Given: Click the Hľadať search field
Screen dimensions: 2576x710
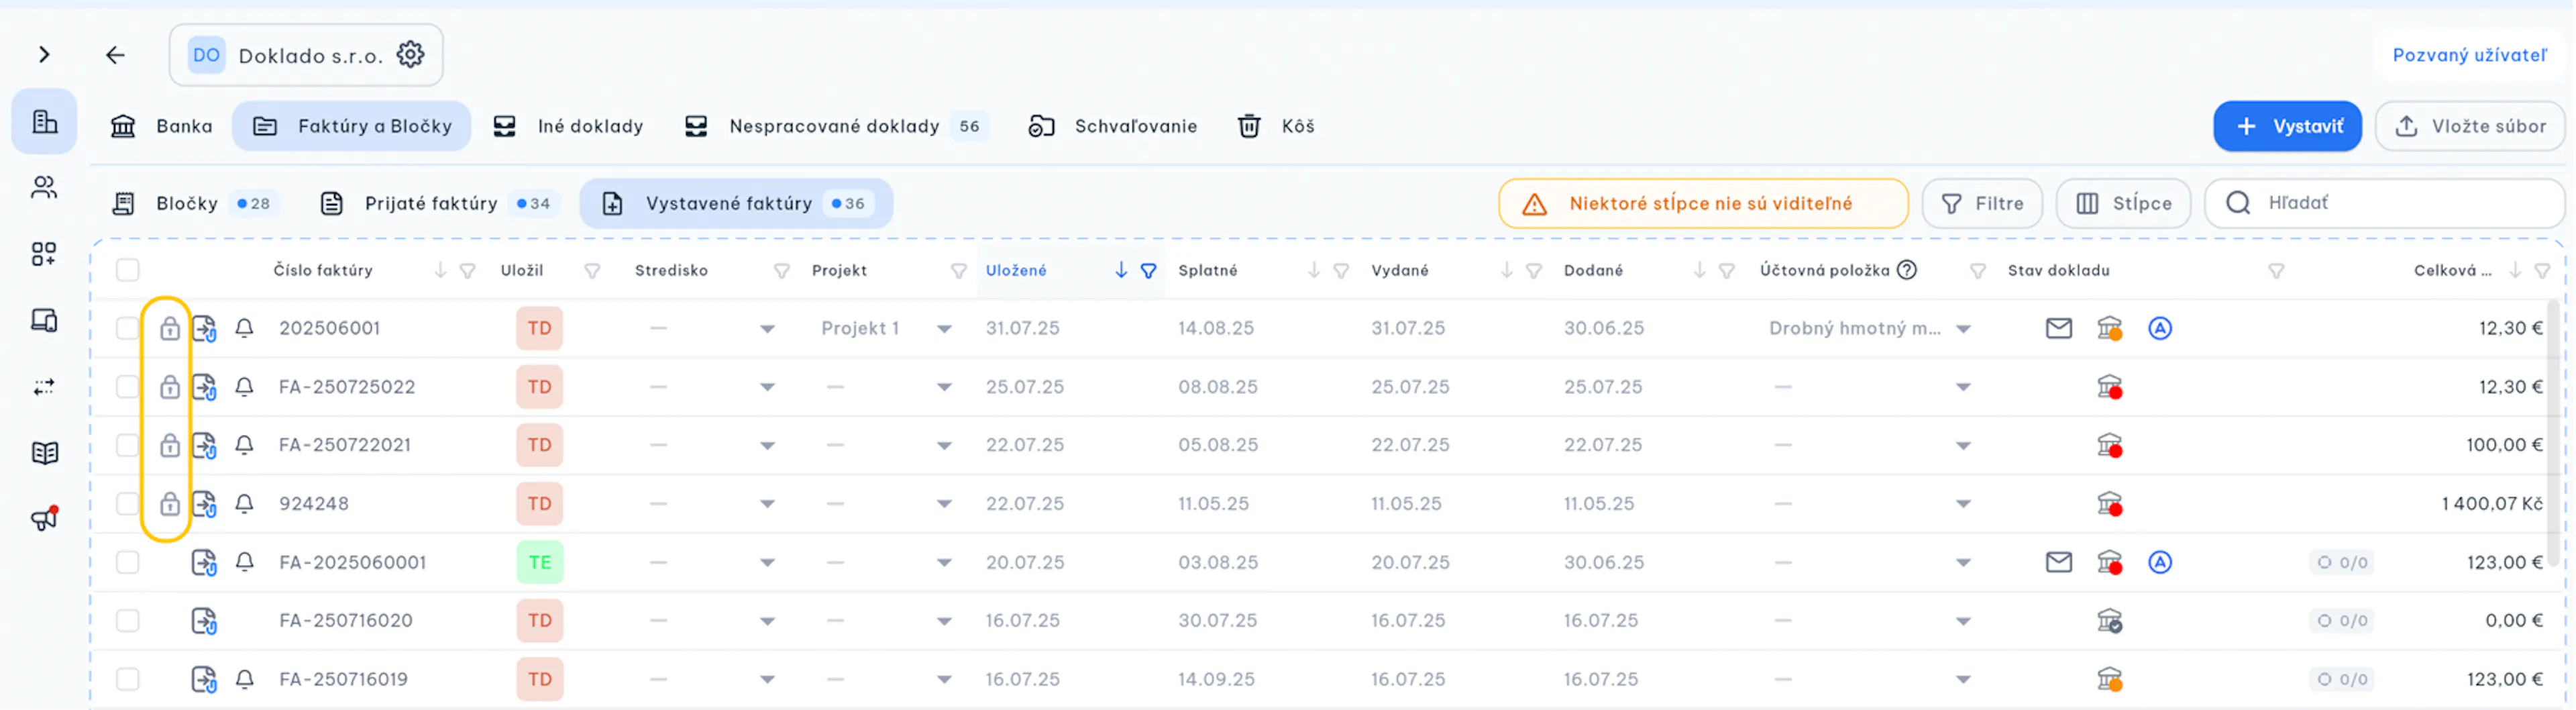Looking at the screenshot, I should (2384, 204).
